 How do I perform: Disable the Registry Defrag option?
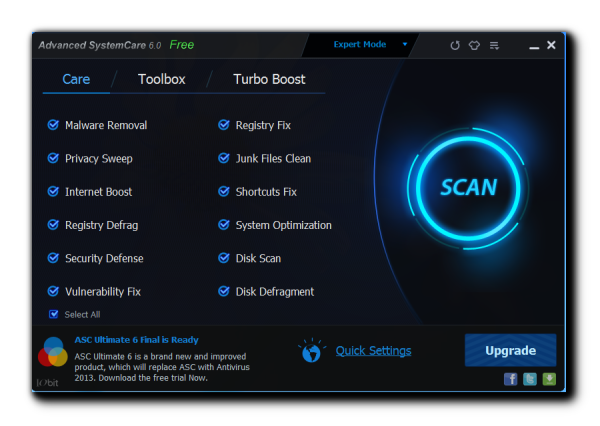[53, 225]
